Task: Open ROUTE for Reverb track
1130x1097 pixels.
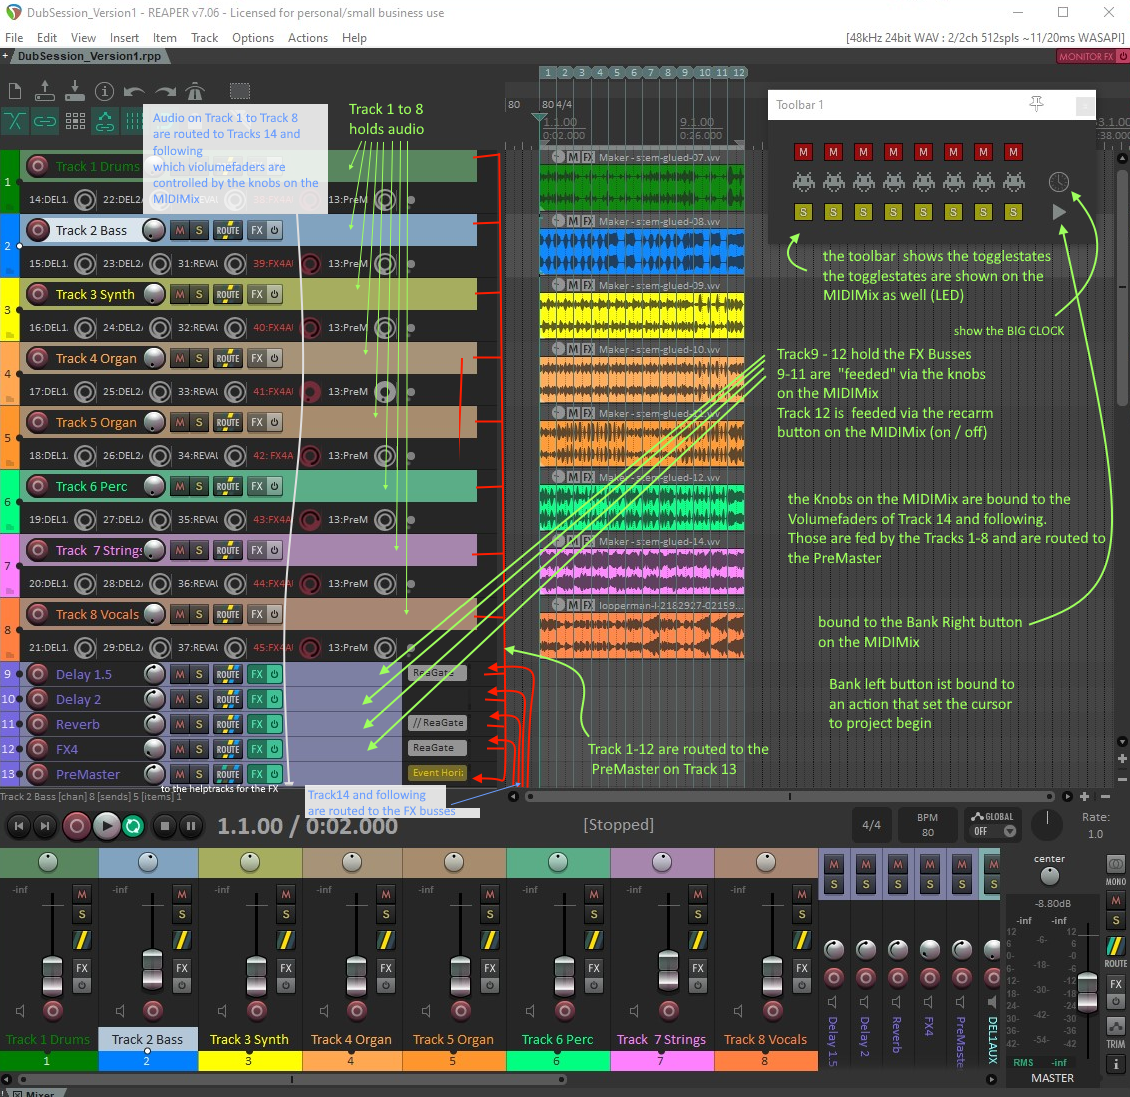Action: coord(228,724)
